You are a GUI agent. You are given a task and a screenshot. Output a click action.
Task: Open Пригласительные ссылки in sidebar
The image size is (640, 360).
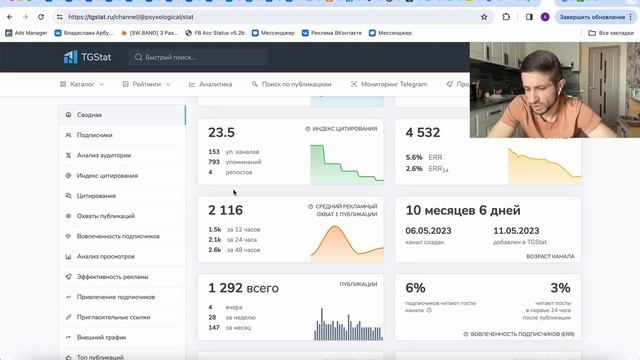coord(122,317)
